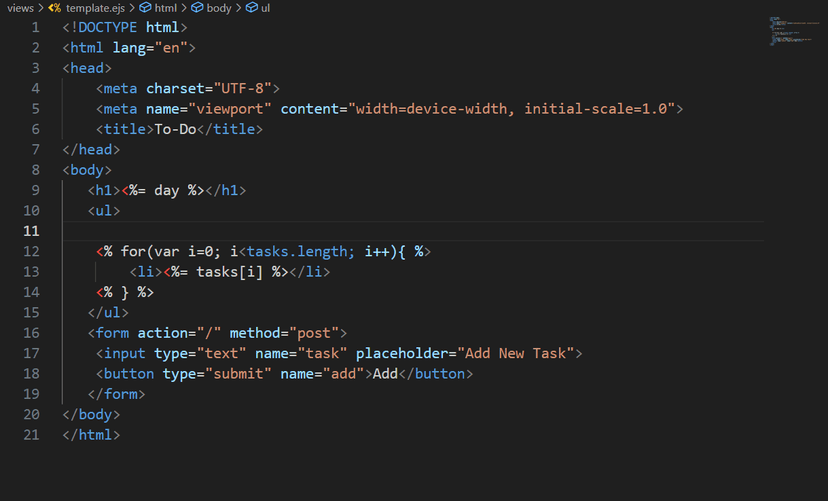Open the html breadcrumb segment
Viewport: 828px width, 501px height.
point(166,8)
